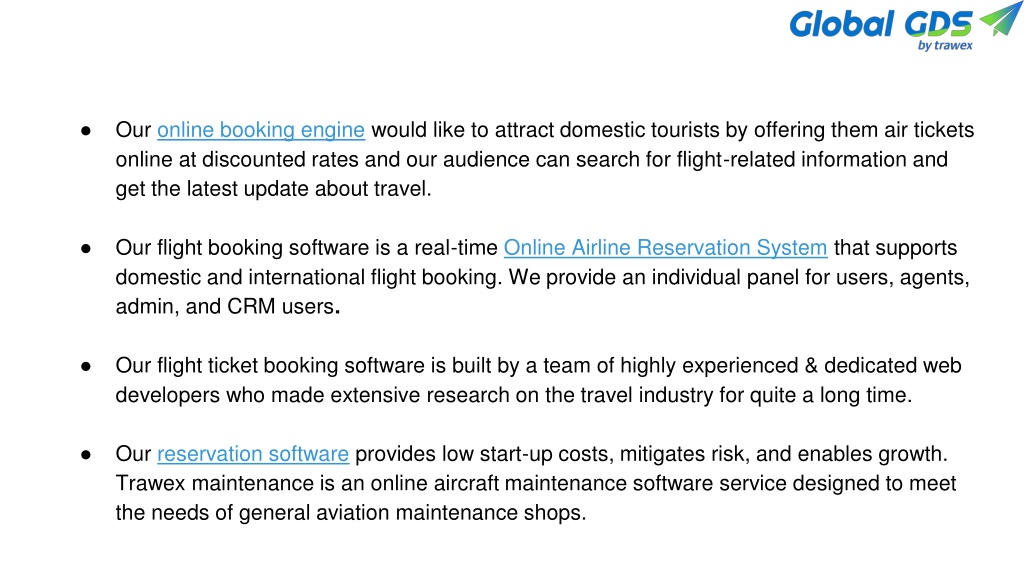Select the "by trawex" tagline
The height and width of the screenshot is (576, 1024).
click(945, 46)
